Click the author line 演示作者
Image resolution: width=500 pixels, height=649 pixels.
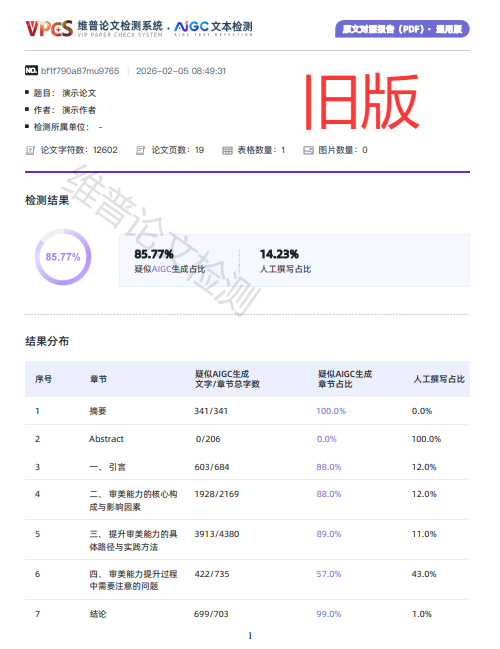coord(65,110)
